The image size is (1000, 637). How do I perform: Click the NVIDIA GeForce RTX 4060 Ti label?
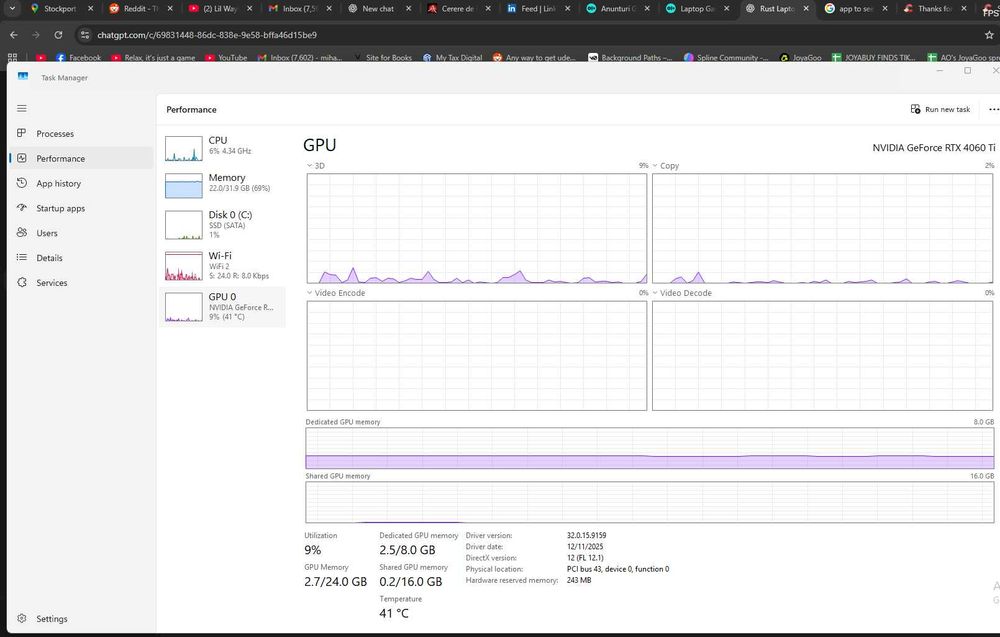(x=934, y=148)
